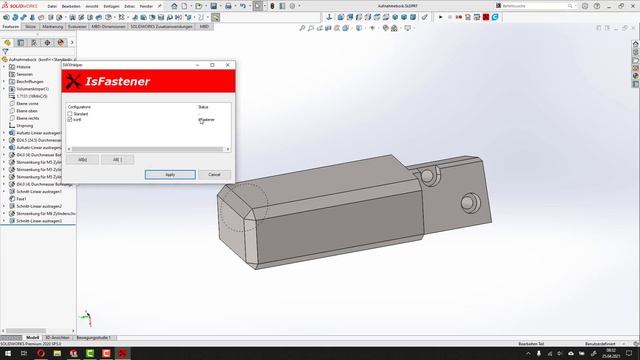This screenshot has width=640, height=360.
Task: Expand the Volumenkörper(1) tree node
Action: [4, 89]
